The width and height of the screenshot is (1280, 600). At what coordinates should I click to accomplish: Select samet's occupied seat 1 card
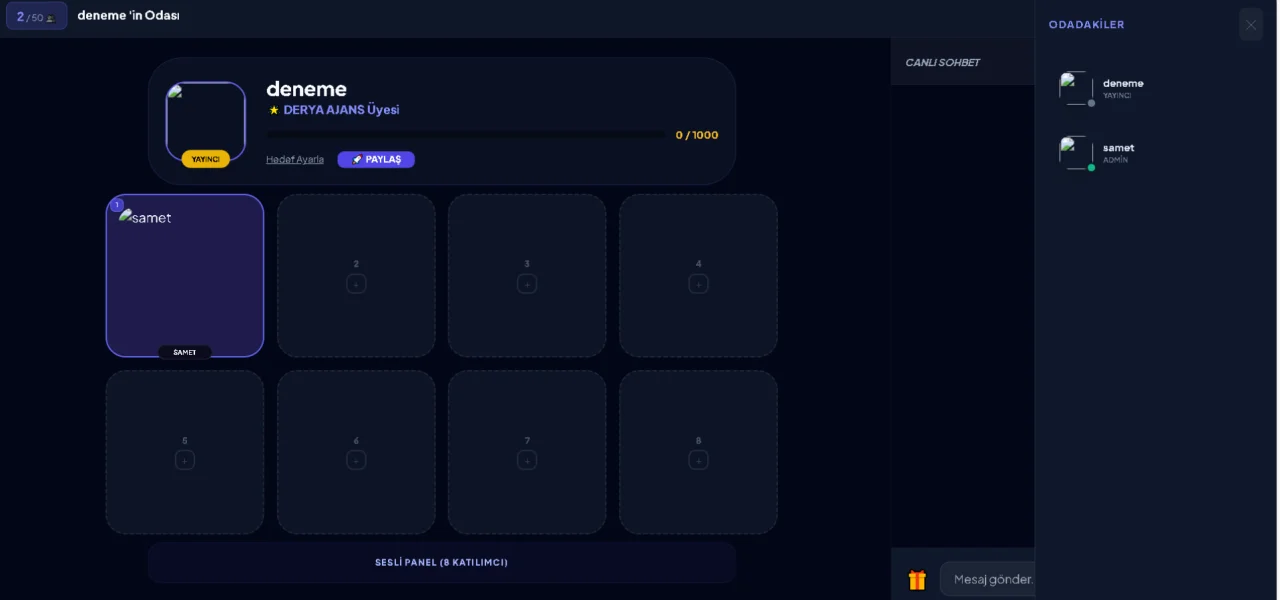185,275
